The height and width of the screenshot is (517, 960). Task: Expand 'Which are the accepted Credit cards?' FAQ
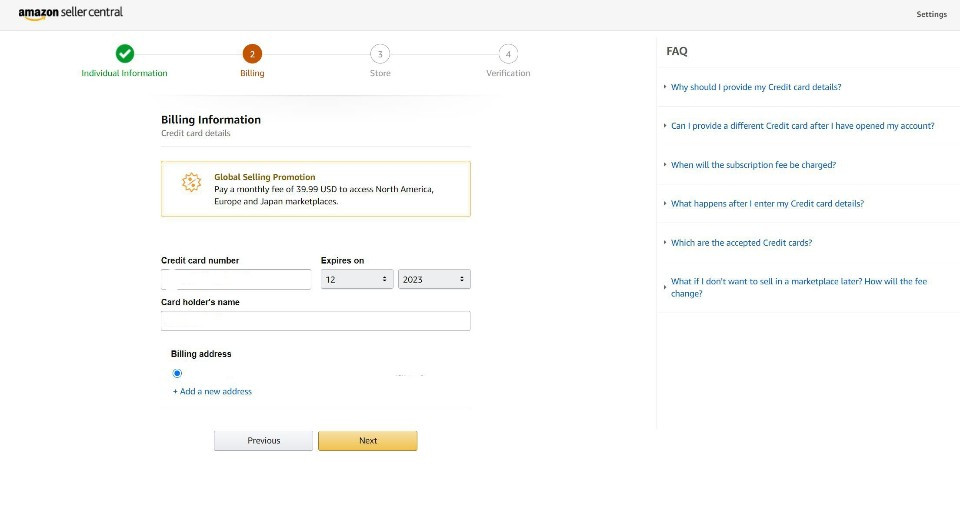(741, 243)
